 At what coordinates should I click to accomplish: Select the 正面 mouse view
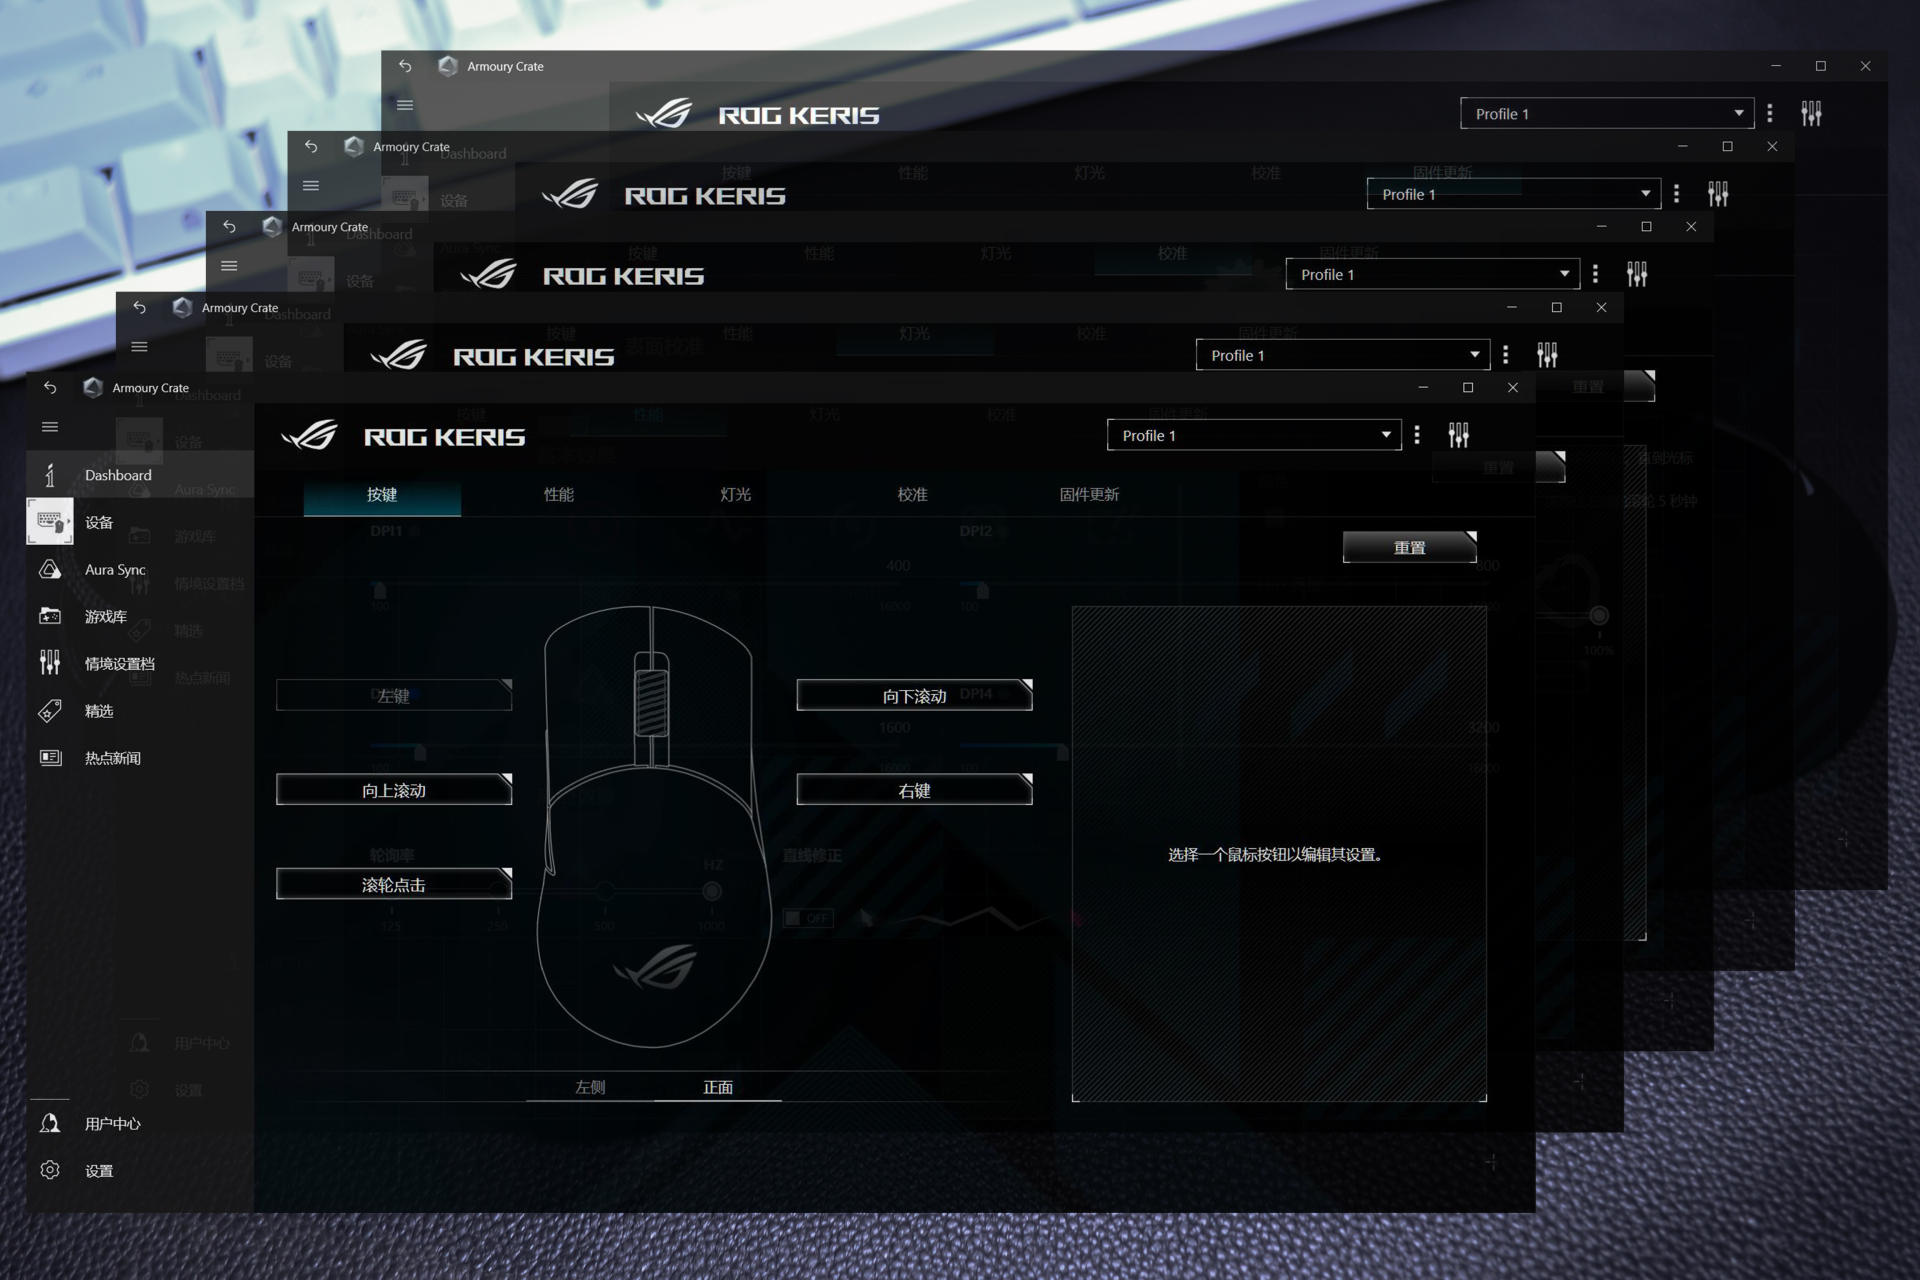pos(717,1087)
